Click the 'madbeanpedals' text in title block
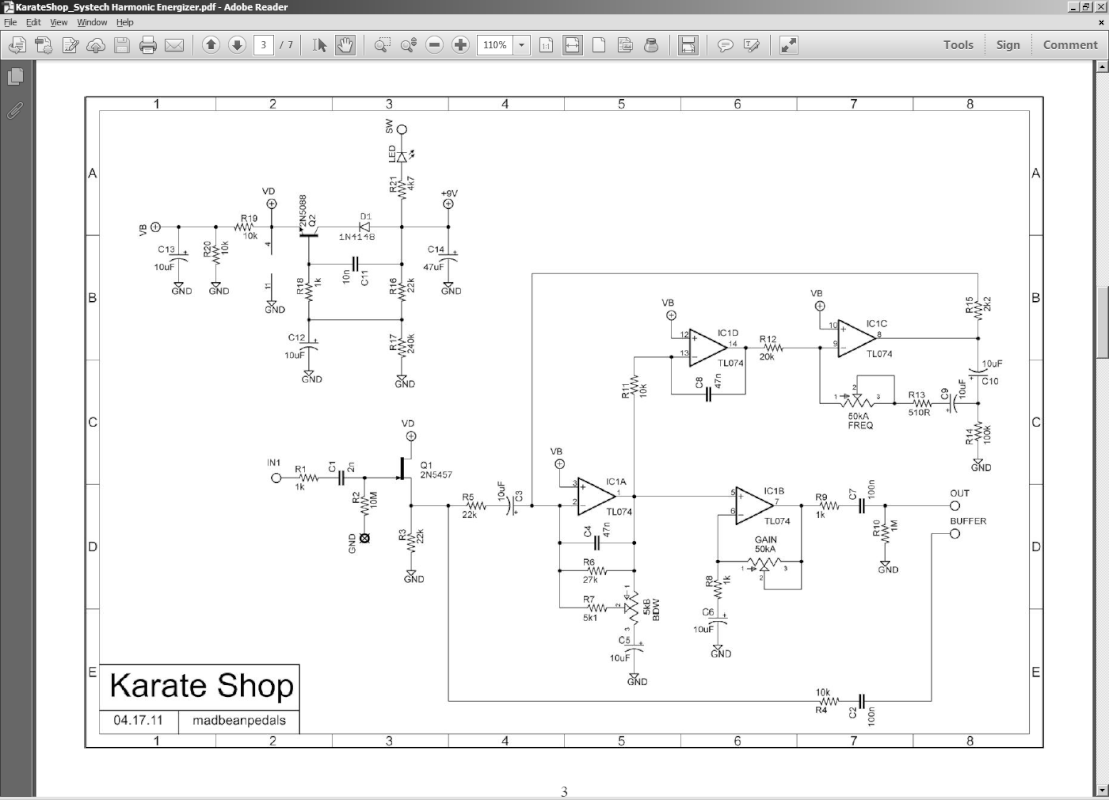Viewport: 1109px width, 800px height. tap(239, 721)
